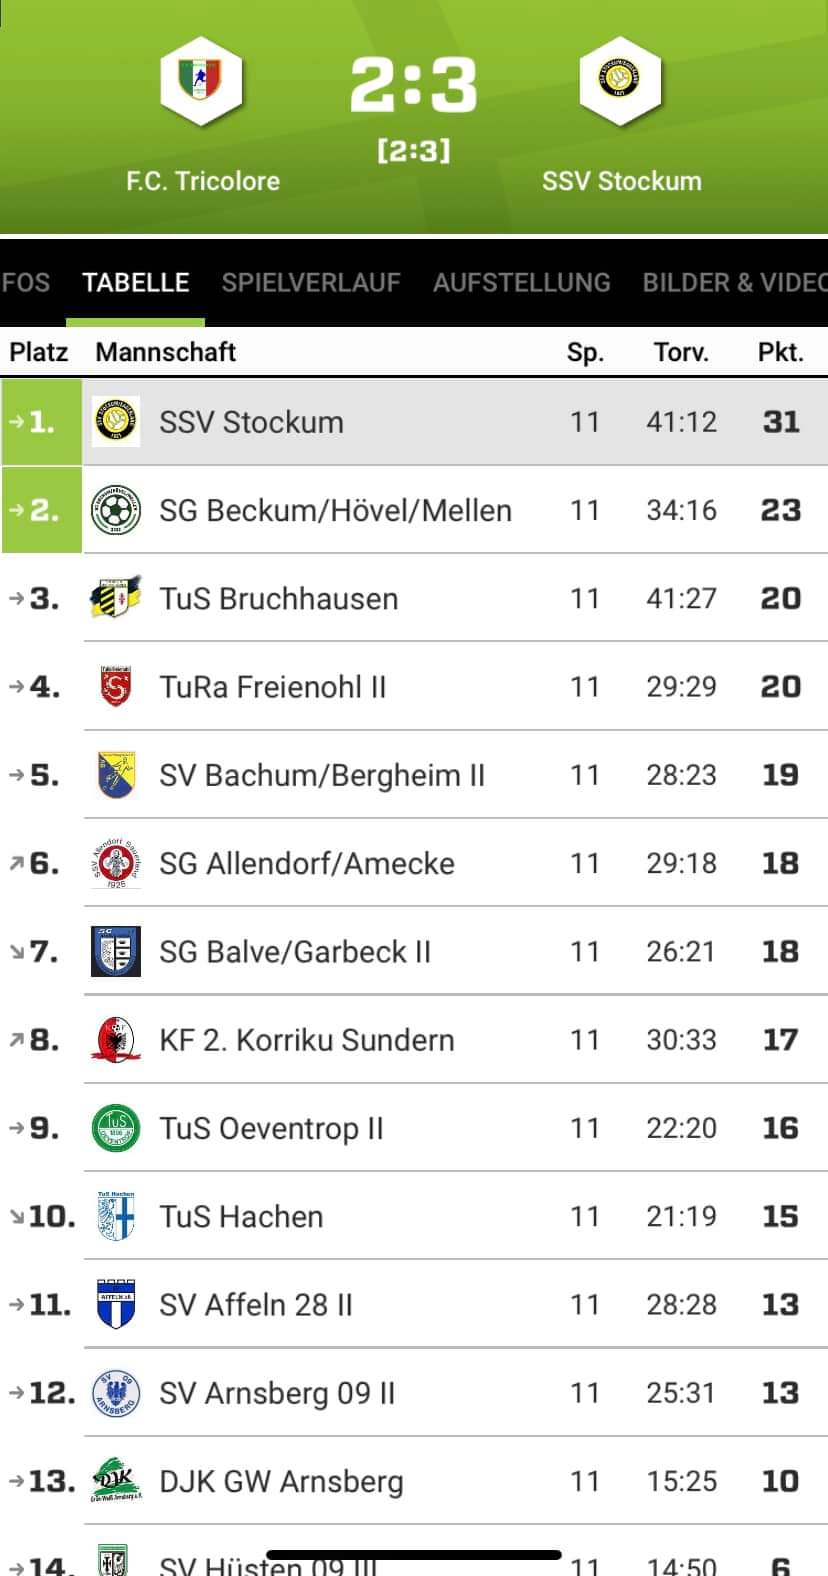The width and height of the screenshot is (828, 1576).
Task: Tap the TuS Oeventrop II green logo
Action: point(115,1128)
